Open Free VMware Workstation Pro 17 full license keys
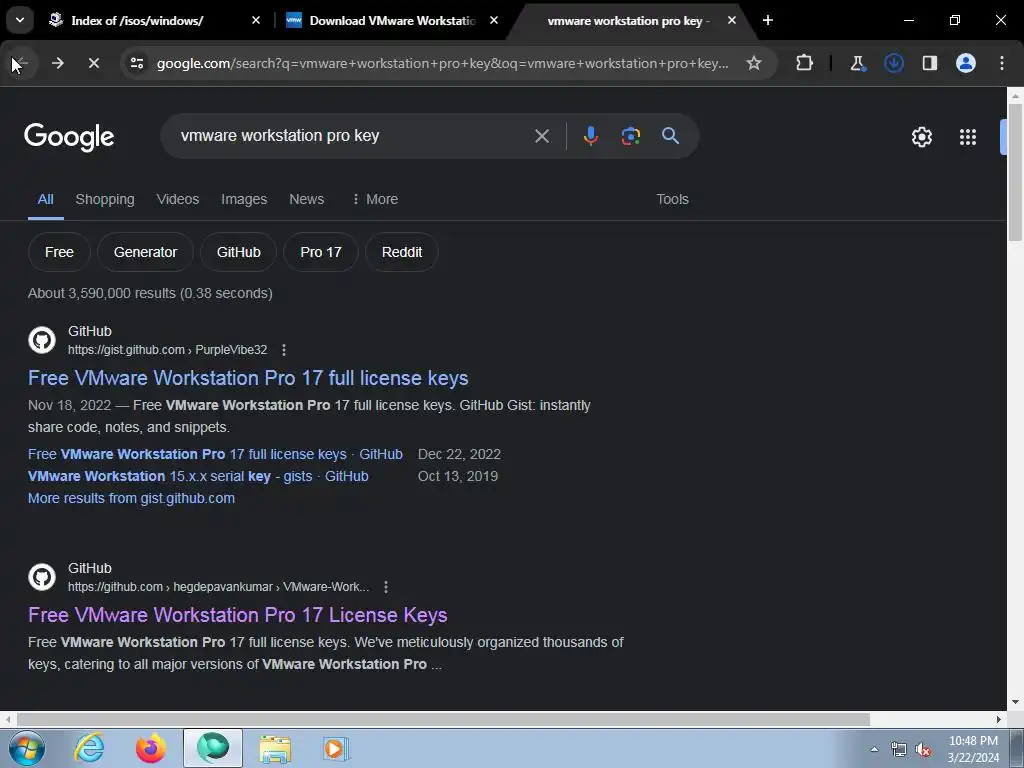Screen dimensions: 1024x768 (x=248, y=378)
